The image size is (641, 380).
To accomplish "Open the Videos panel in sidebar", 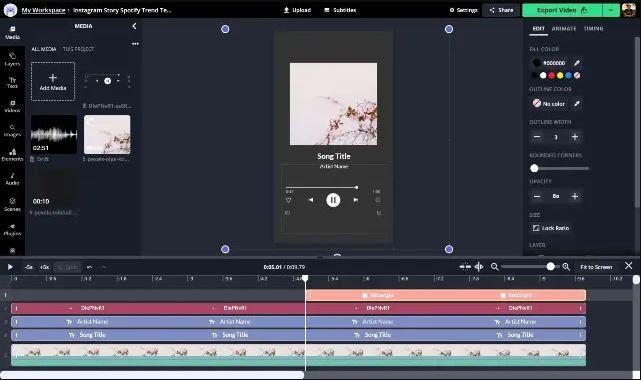I will 12,106.
